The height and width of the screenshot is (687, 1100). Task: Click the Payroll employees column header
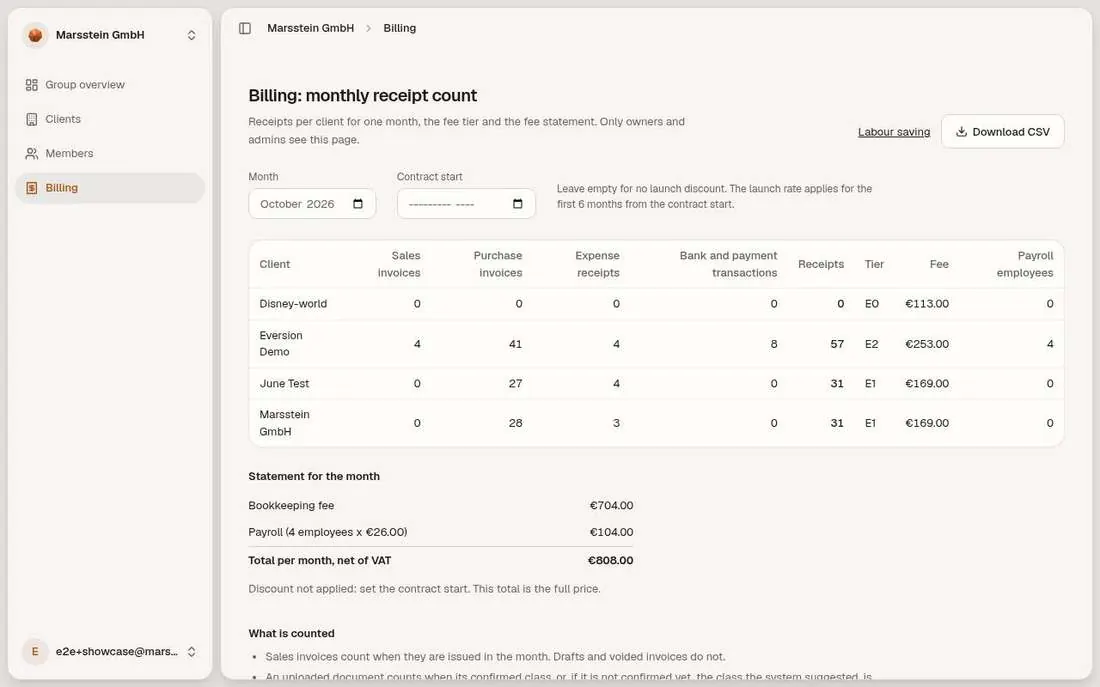1024,264
